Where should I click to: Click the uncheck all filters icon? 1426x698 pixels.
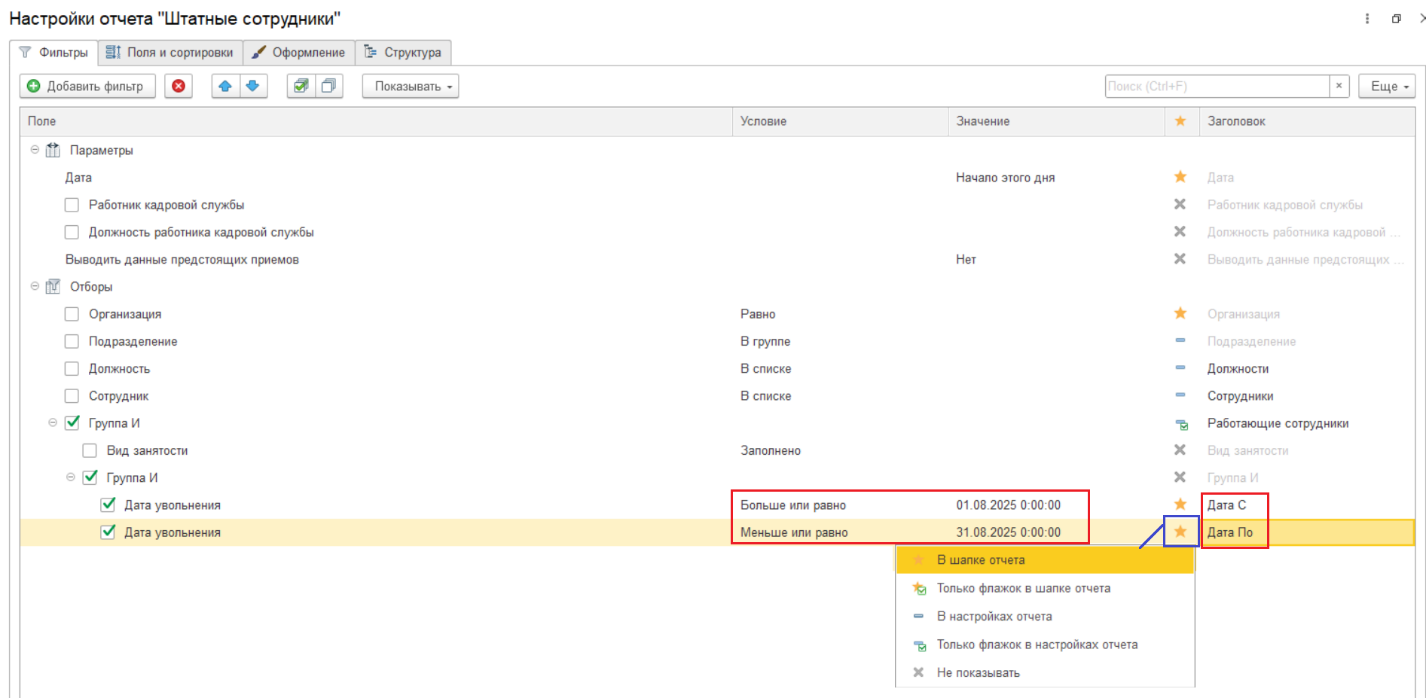pyautogui.click(x=327, y=86)
